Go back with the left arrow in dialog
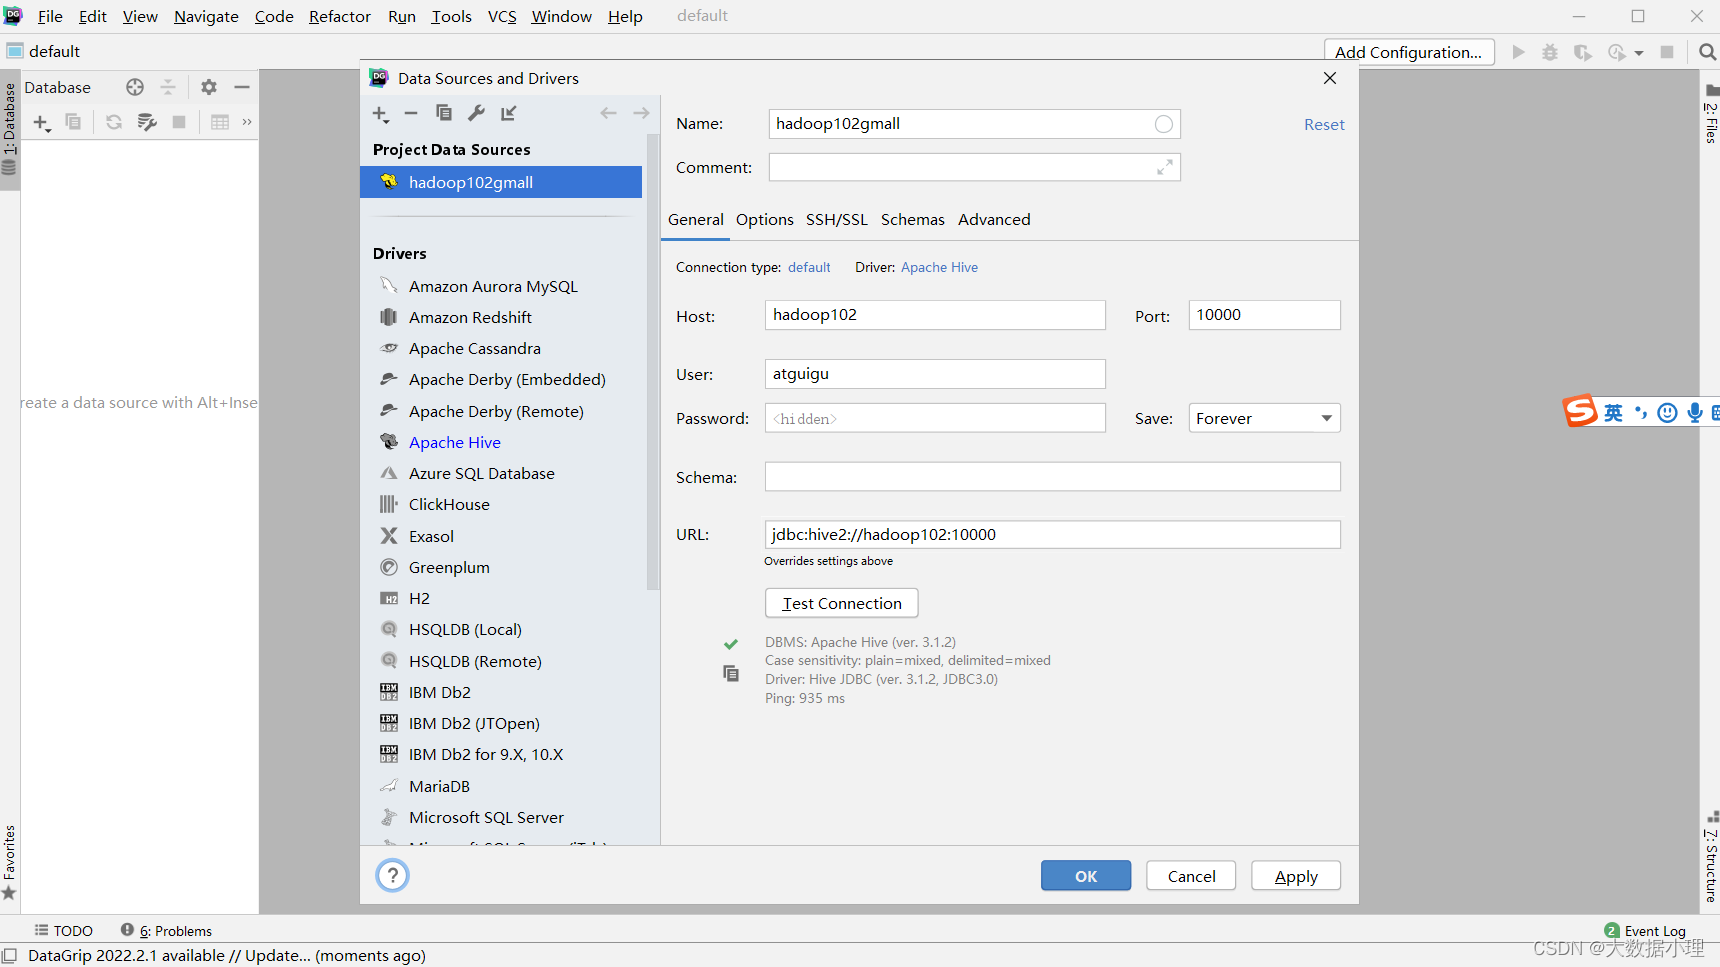This screenshot has height=967, width=1720. pyautogui.click(x=608, y=113)
